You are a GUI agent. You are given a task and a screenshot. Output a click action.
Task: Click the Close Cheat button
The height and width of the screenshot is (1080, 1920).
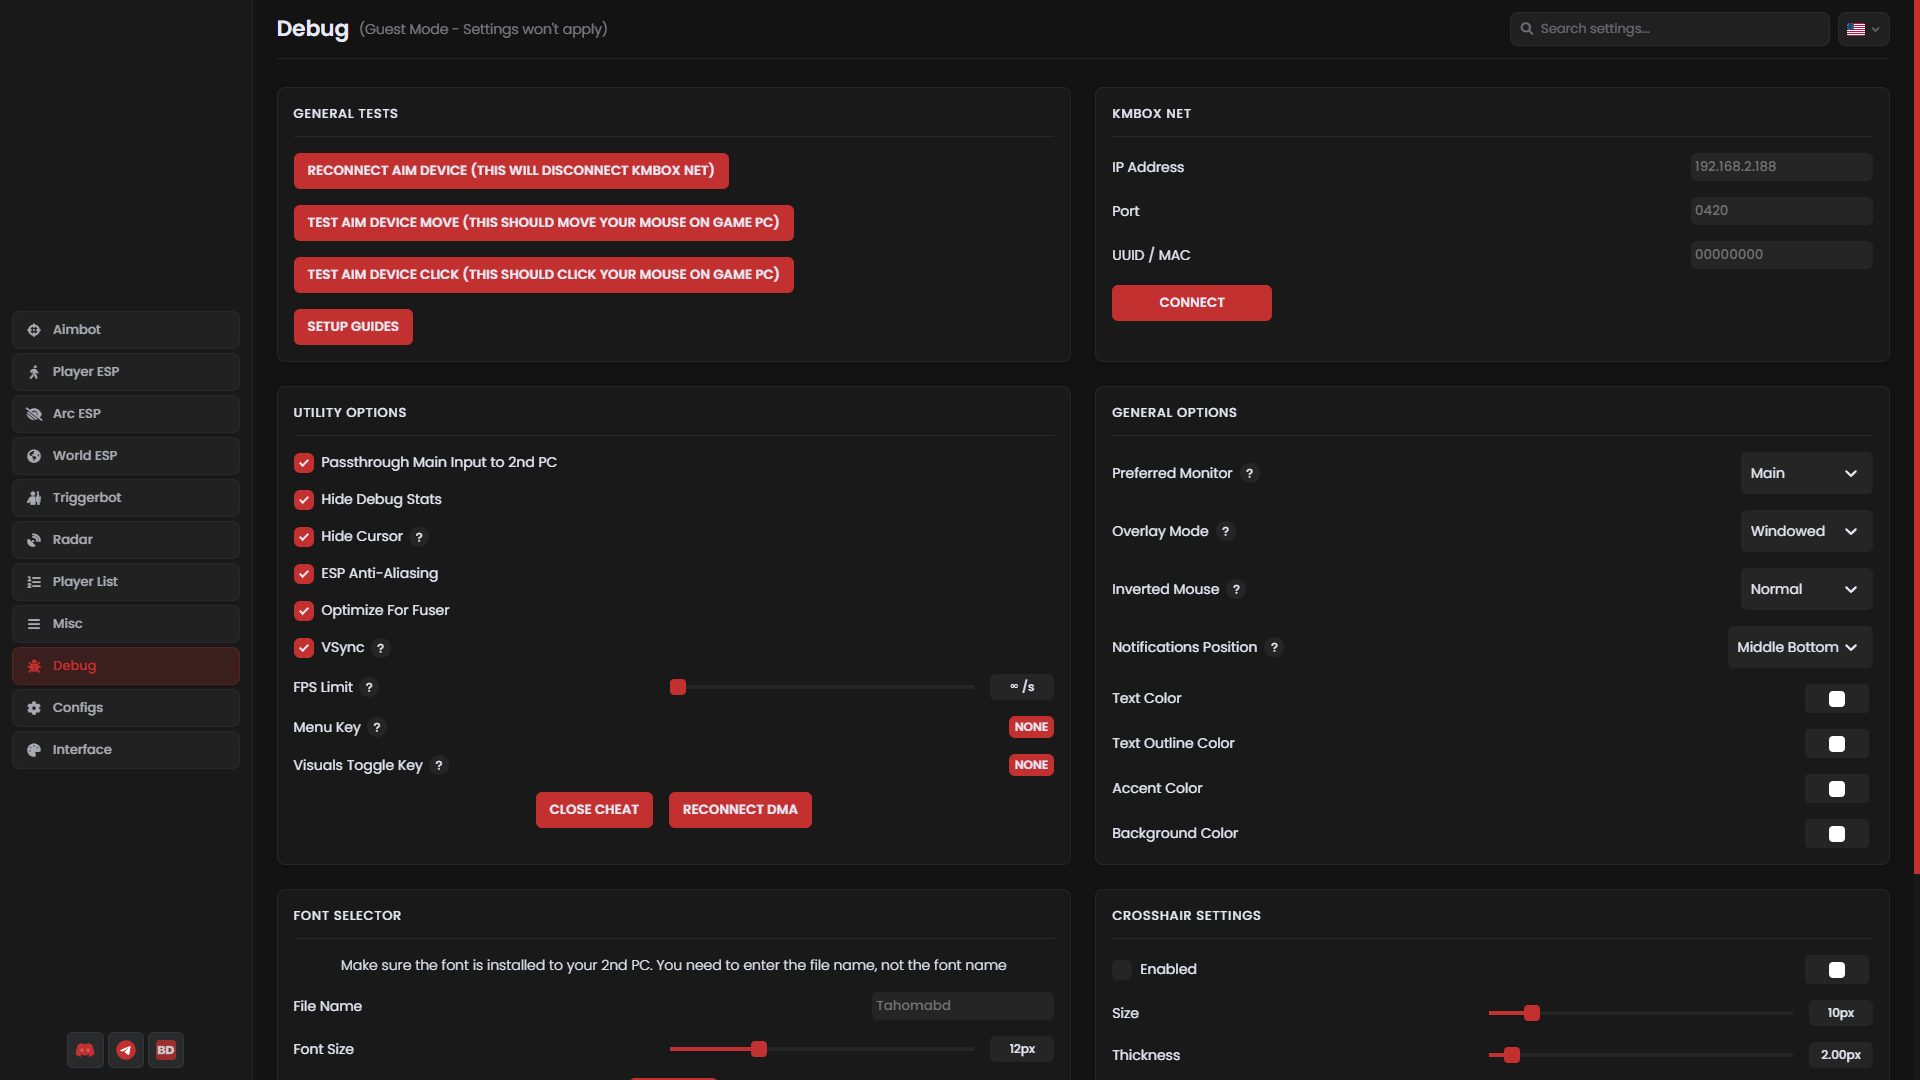(594, 810)
